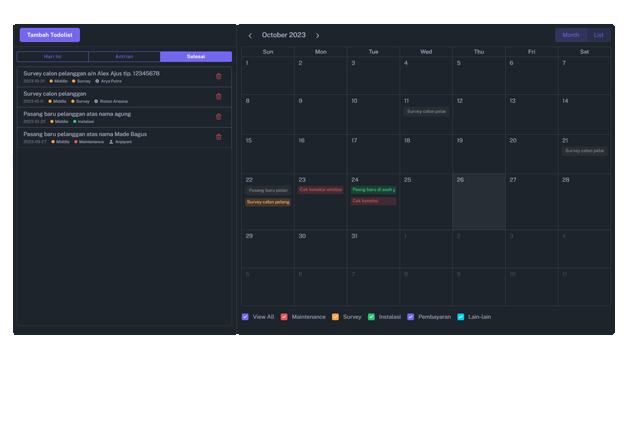
Task: Go to previous month with left chevron
Action: (250, 35)
